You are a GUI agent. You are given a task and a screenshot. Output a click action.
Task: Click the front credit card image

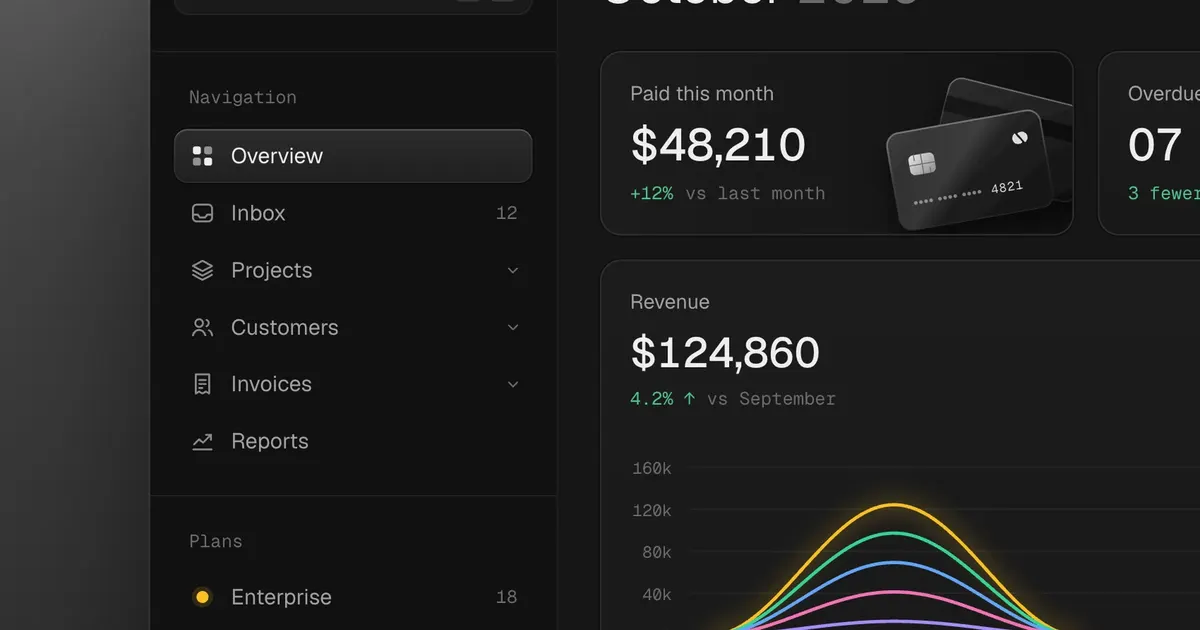pos(968,170)
